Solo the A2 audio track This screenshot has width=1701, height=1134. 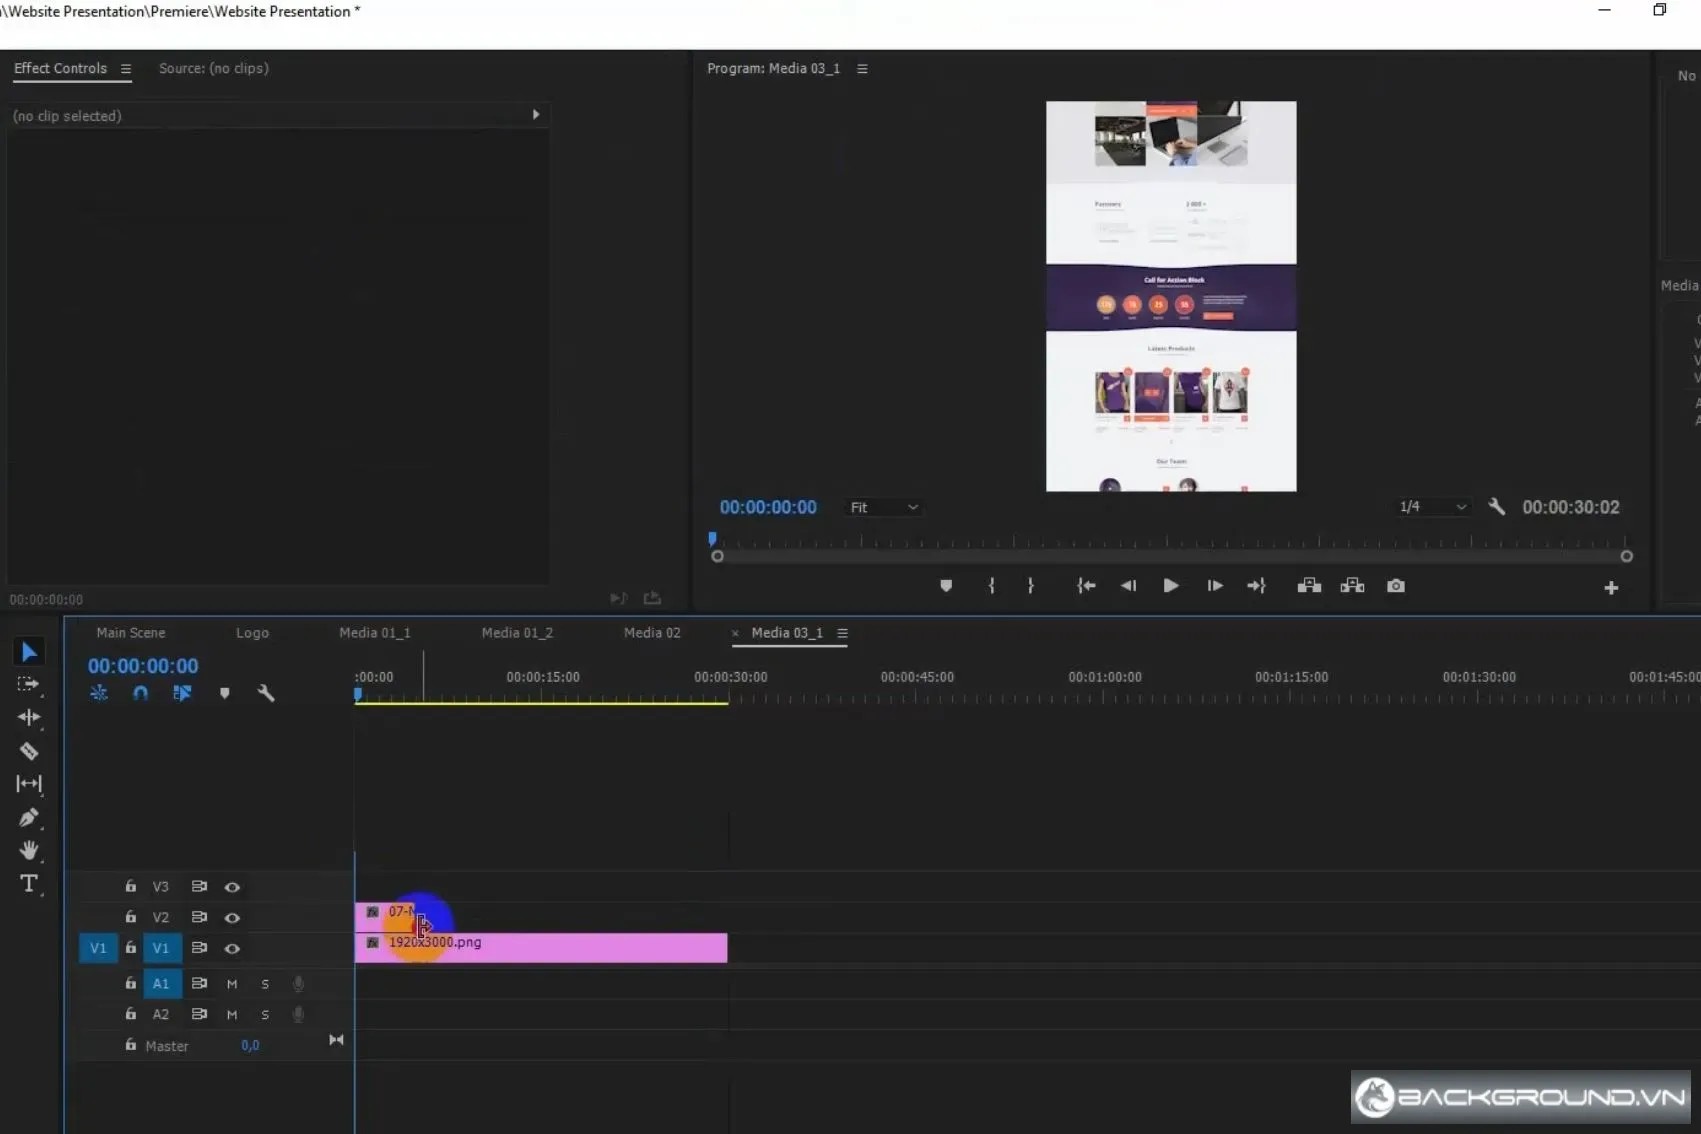point(265,1014)
